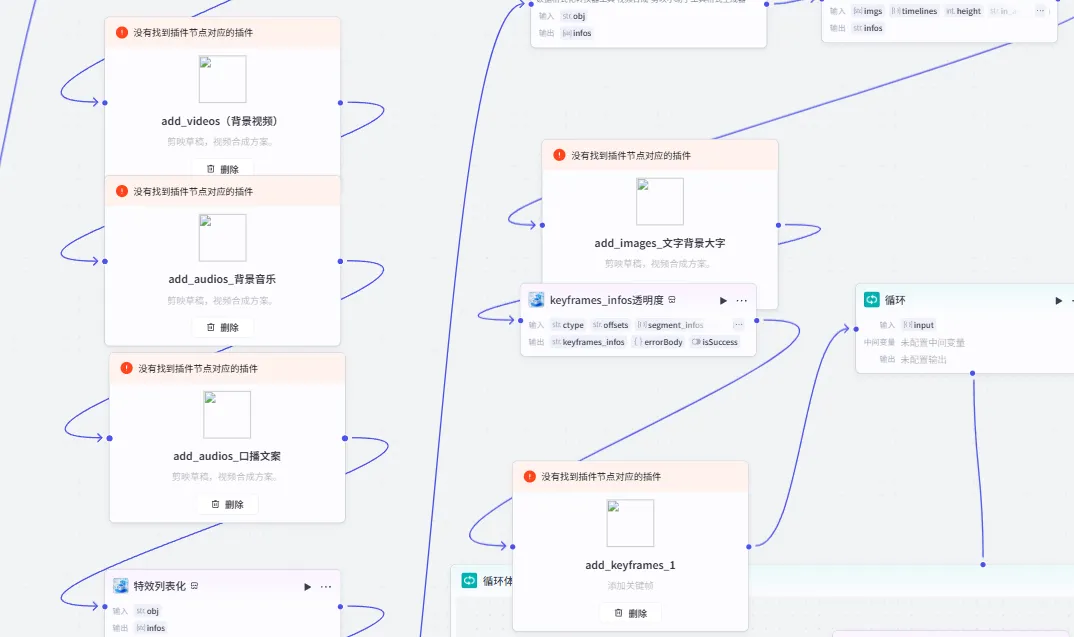
Task: Click the errorBody output tag
Action: (x=658, y=342)
